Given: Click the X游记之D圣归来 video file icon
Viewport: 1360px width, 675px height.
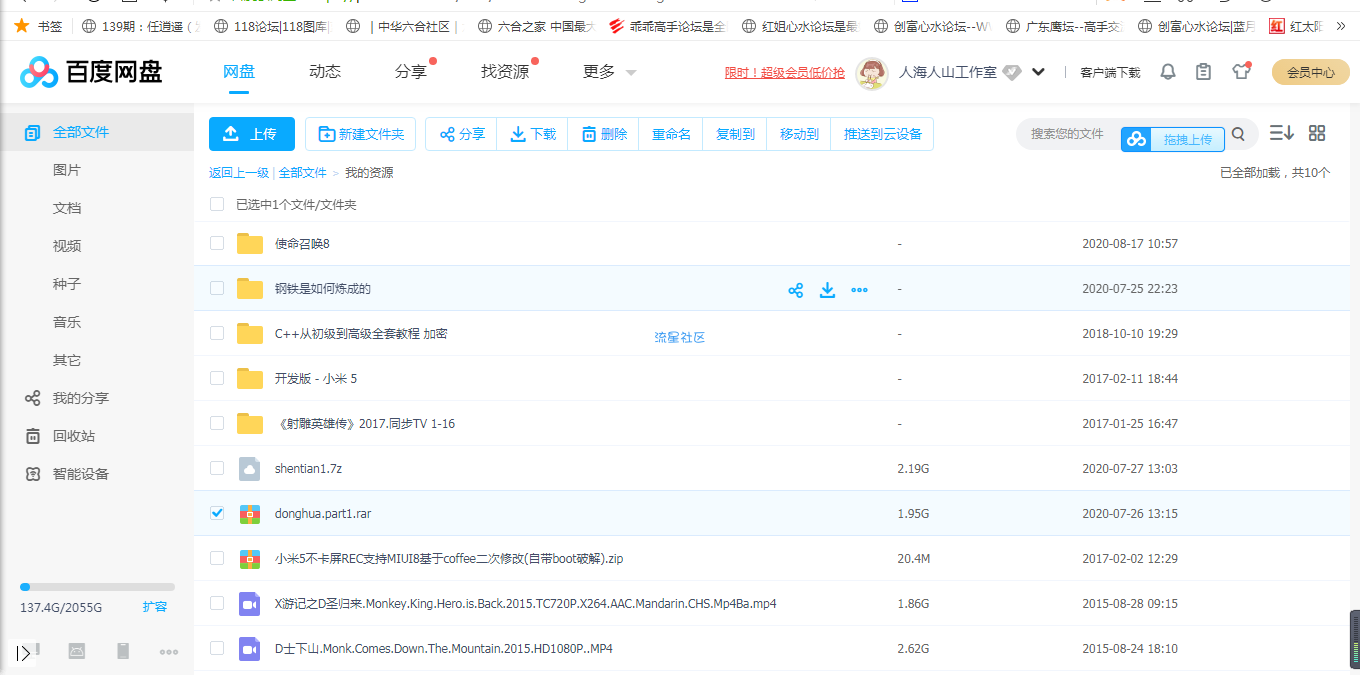Looking at the screenshot, I should (x=250, y=603).
